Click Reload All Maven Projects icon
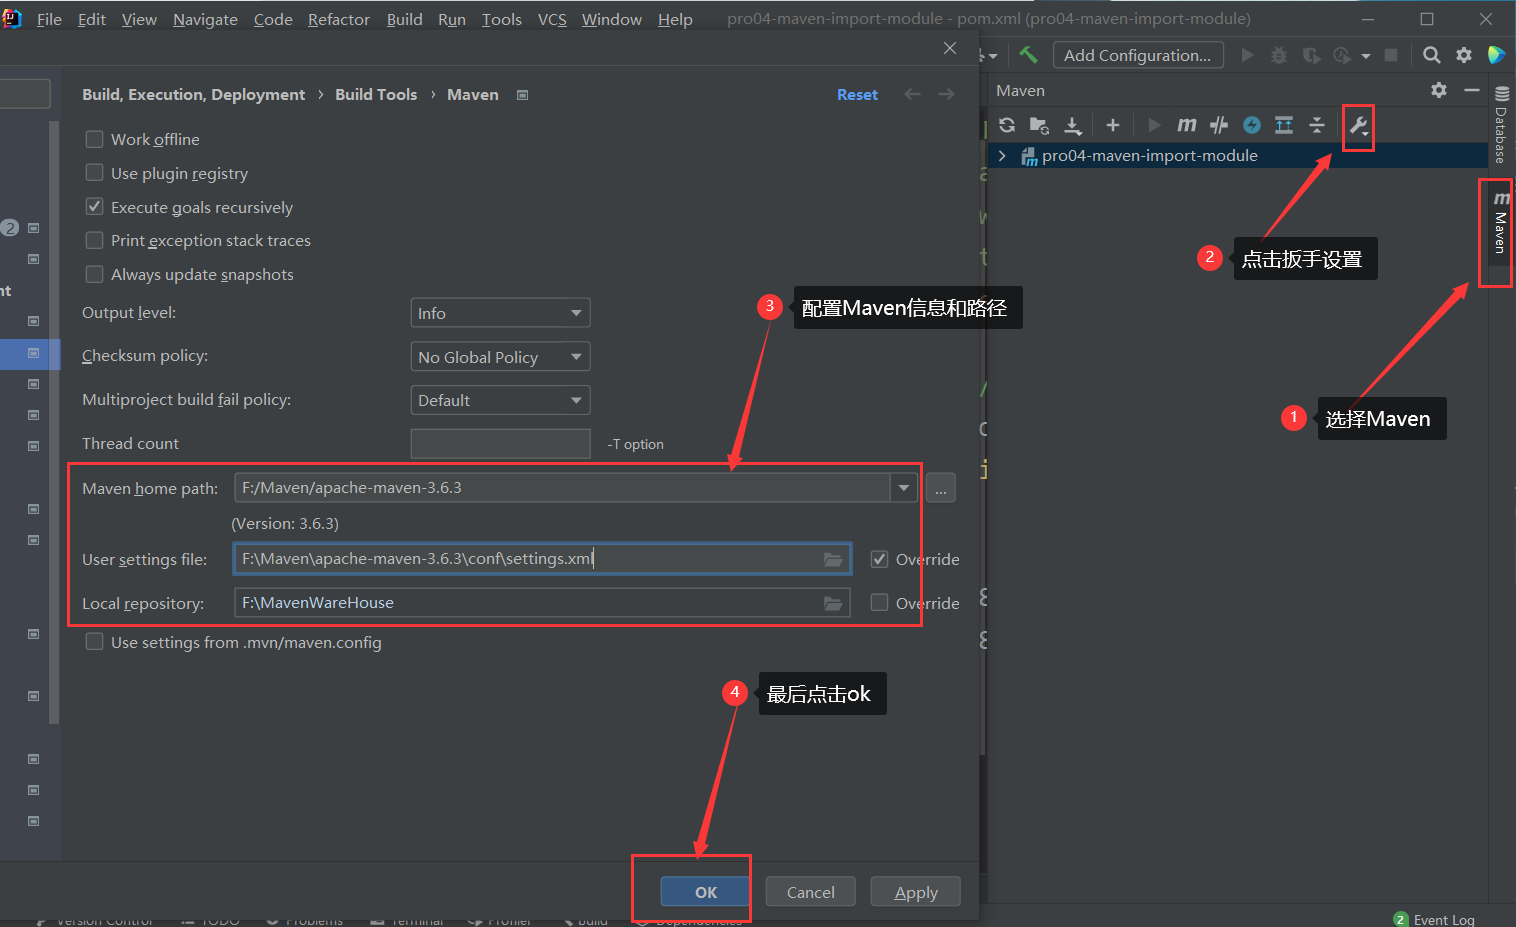 tap(1007, 125)
